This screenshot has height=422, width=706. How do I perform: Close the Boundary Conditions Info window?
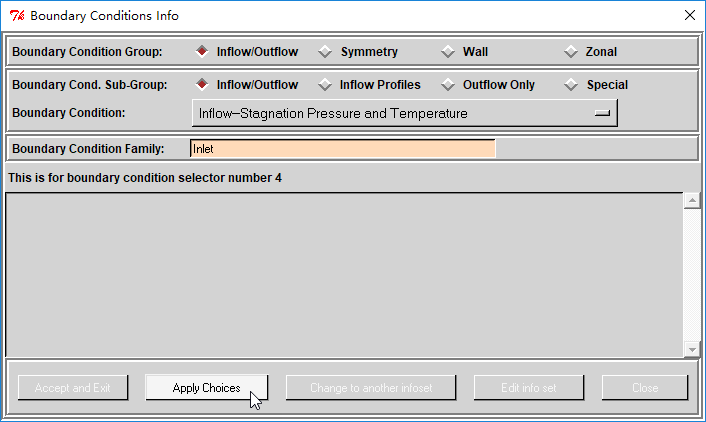[689, 15]
